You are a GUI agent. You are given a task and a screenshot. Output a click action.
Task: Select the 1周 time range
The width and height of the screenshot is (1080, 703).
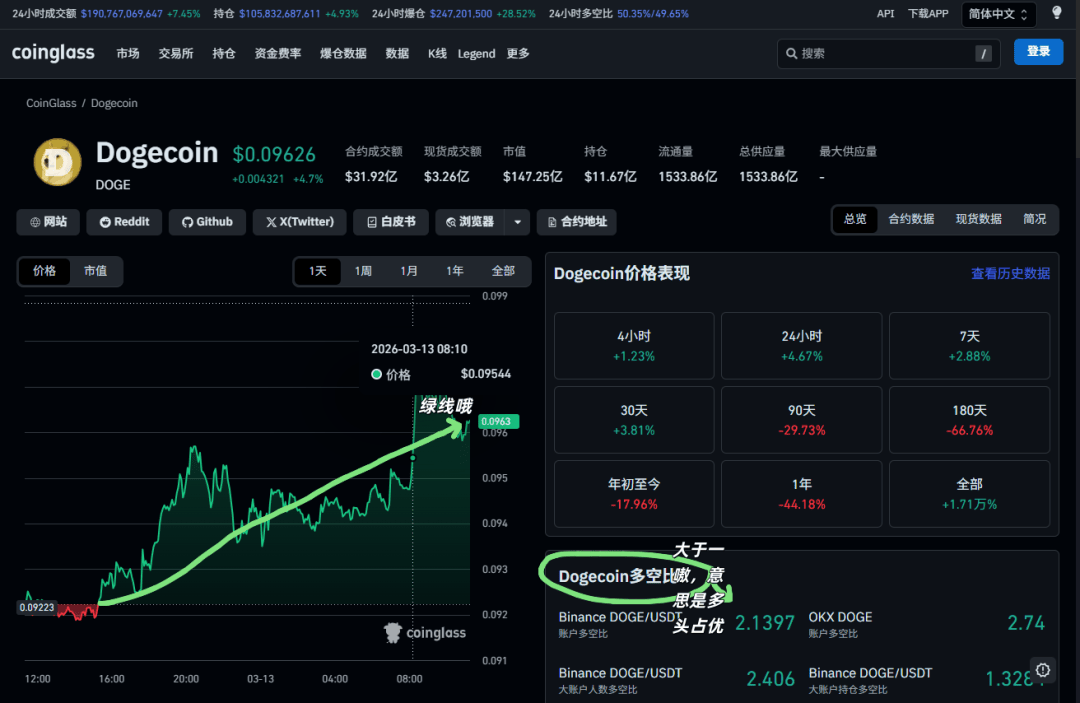coord(363,271)
